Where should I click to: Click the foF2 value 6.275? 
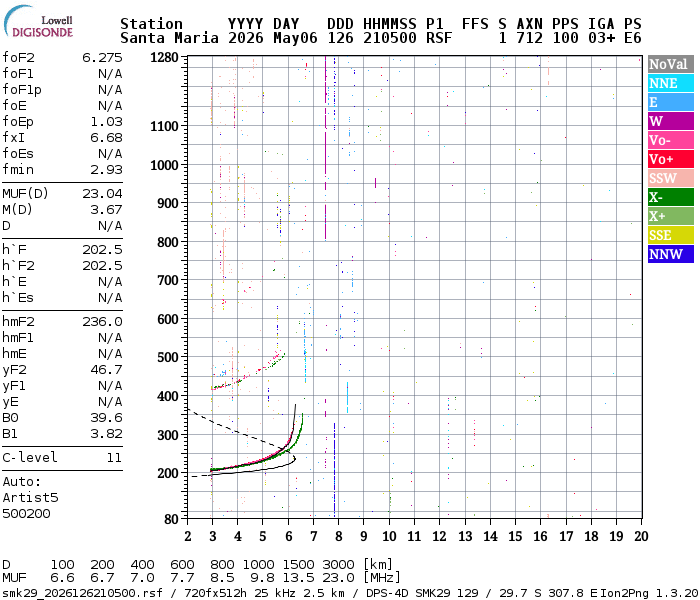[x=102, y=58]
